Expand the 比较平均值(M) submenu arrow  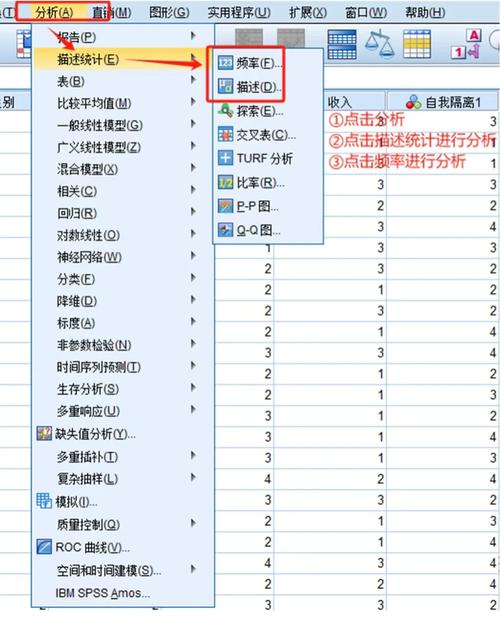tap(193, 102)
